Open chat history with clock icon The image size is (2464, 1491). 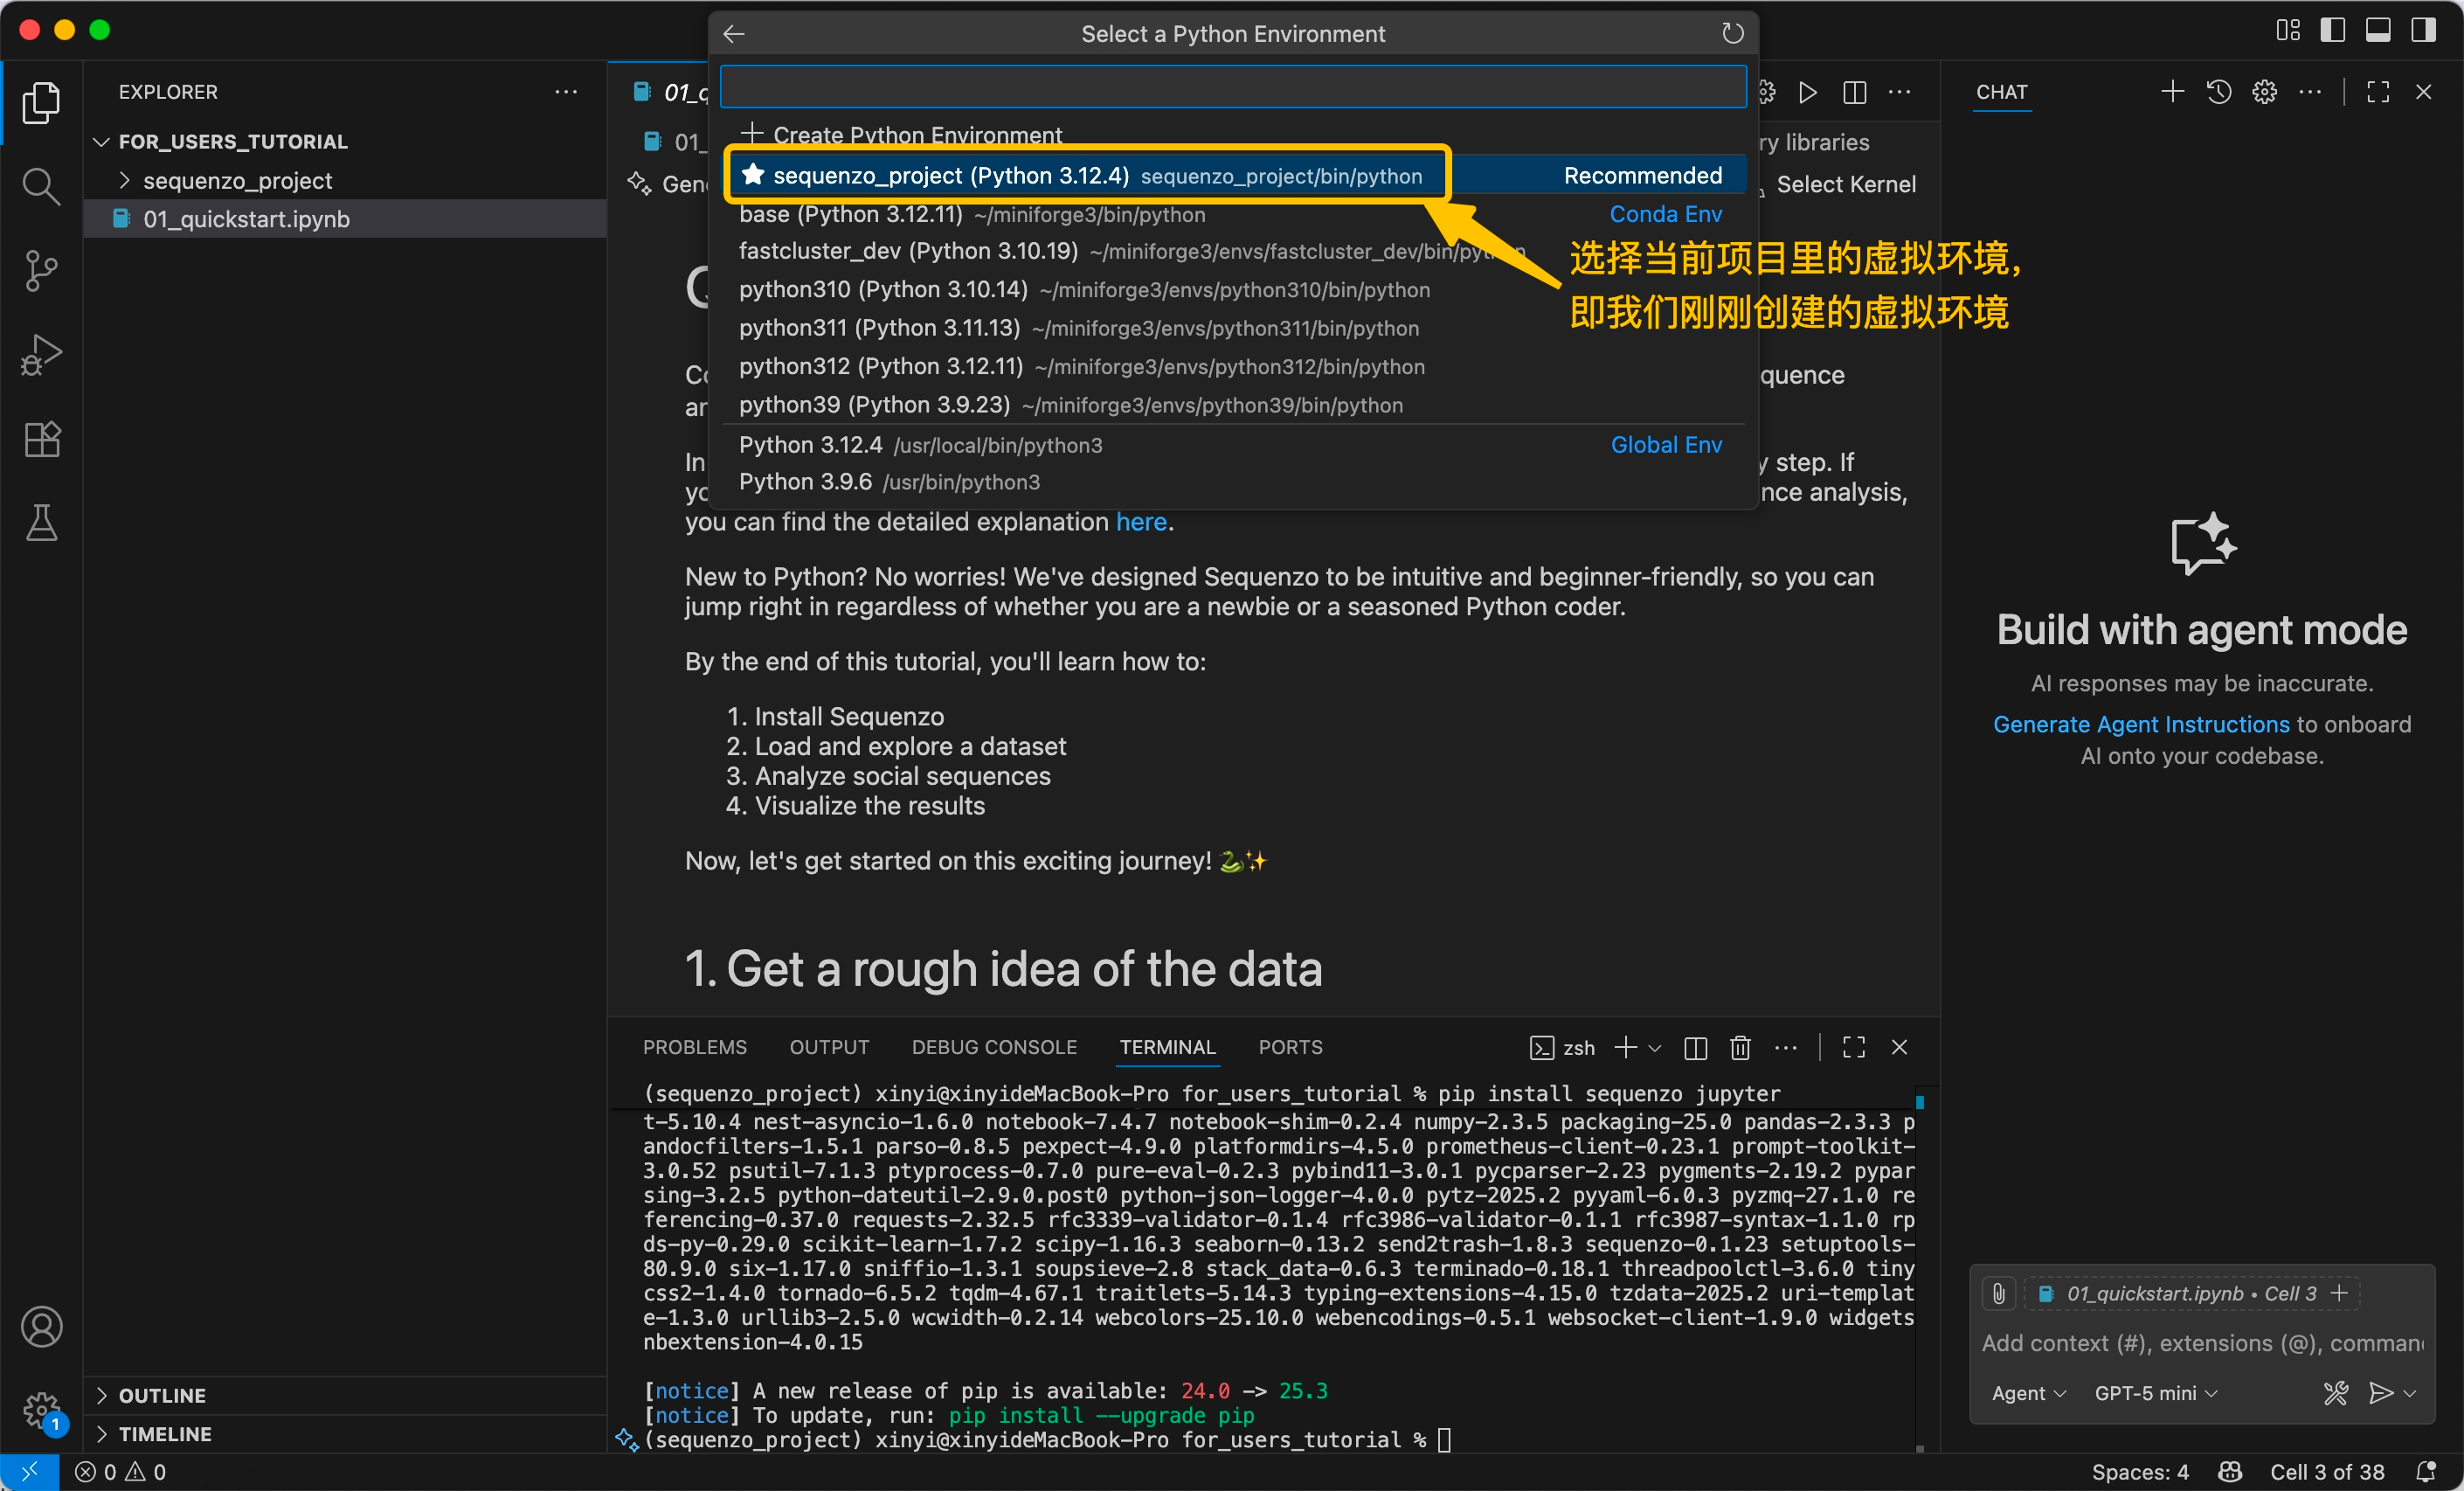2218,92
